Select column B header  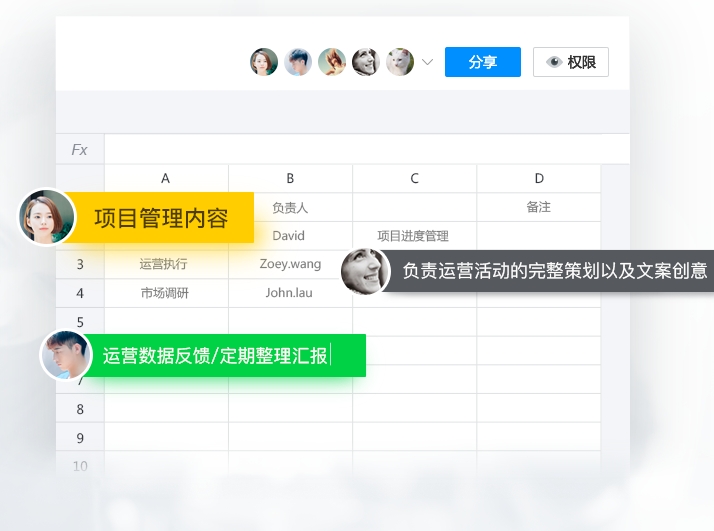click(291, 179)
